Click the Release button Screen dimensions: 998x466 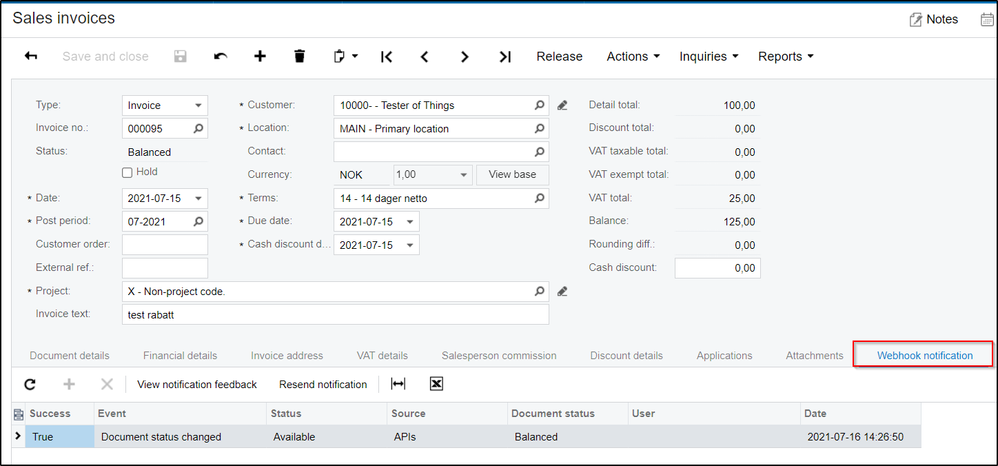559,57
